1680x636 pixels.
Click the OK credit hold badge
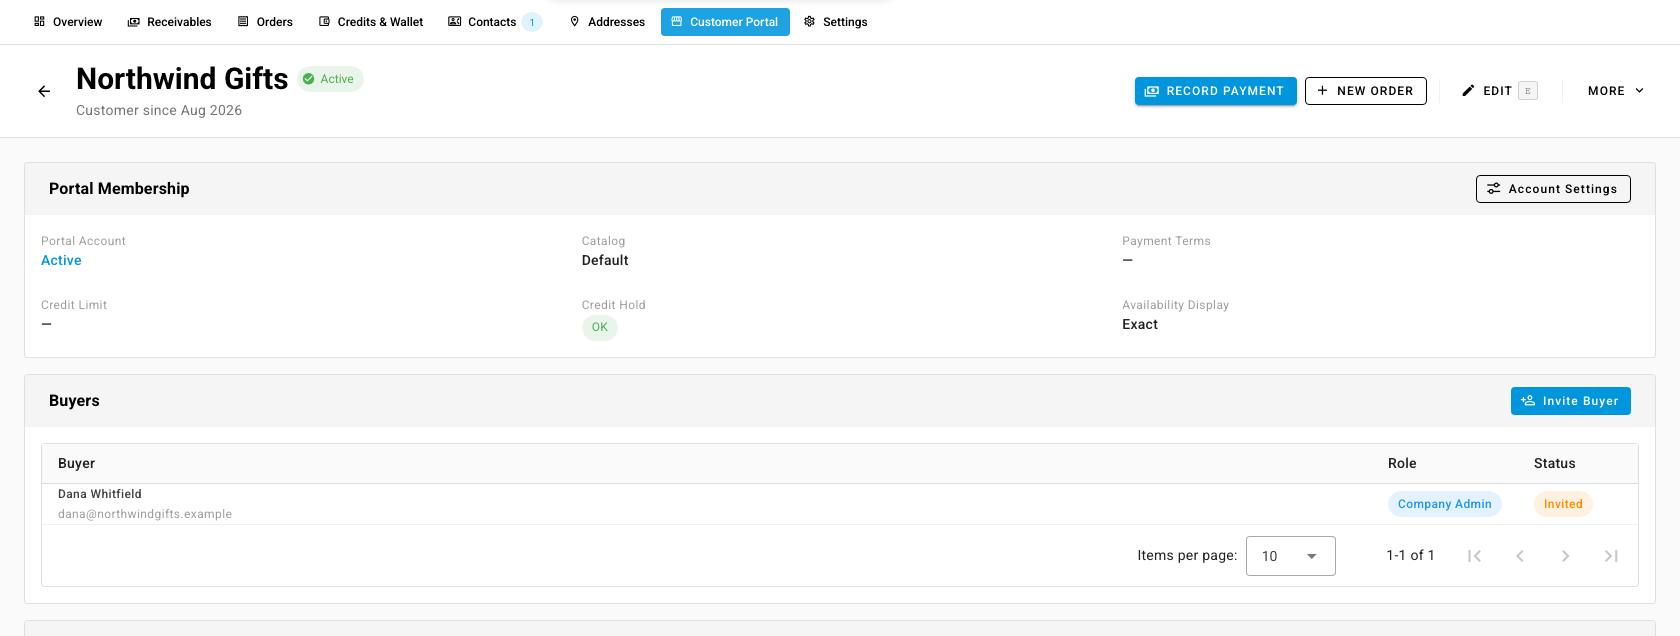pos(599,327)
